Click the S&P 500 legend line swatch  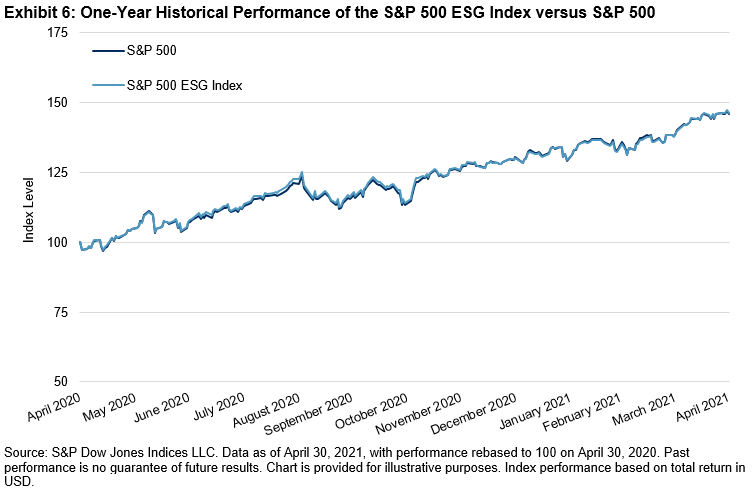[108, 50]
